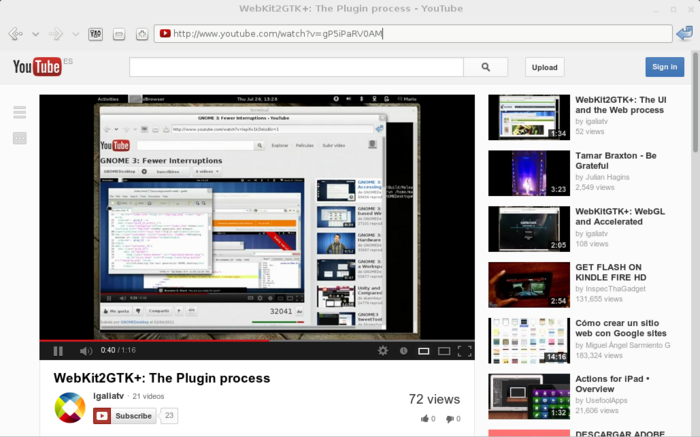Switch to the small player size
This screenshot has height=437, width=700.
(x=424, y=351)
